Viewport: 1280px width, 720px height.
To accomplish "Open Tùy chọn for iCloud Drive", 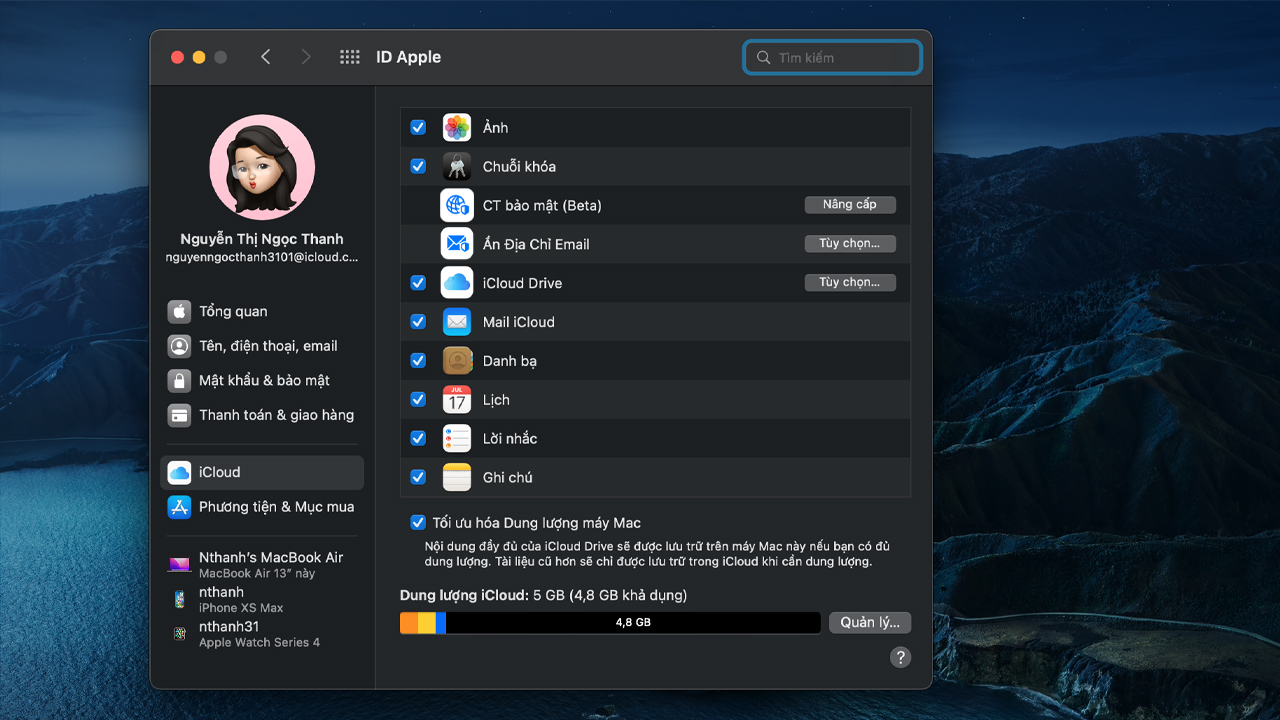I will pyautogui.click(x=850, y=283).
